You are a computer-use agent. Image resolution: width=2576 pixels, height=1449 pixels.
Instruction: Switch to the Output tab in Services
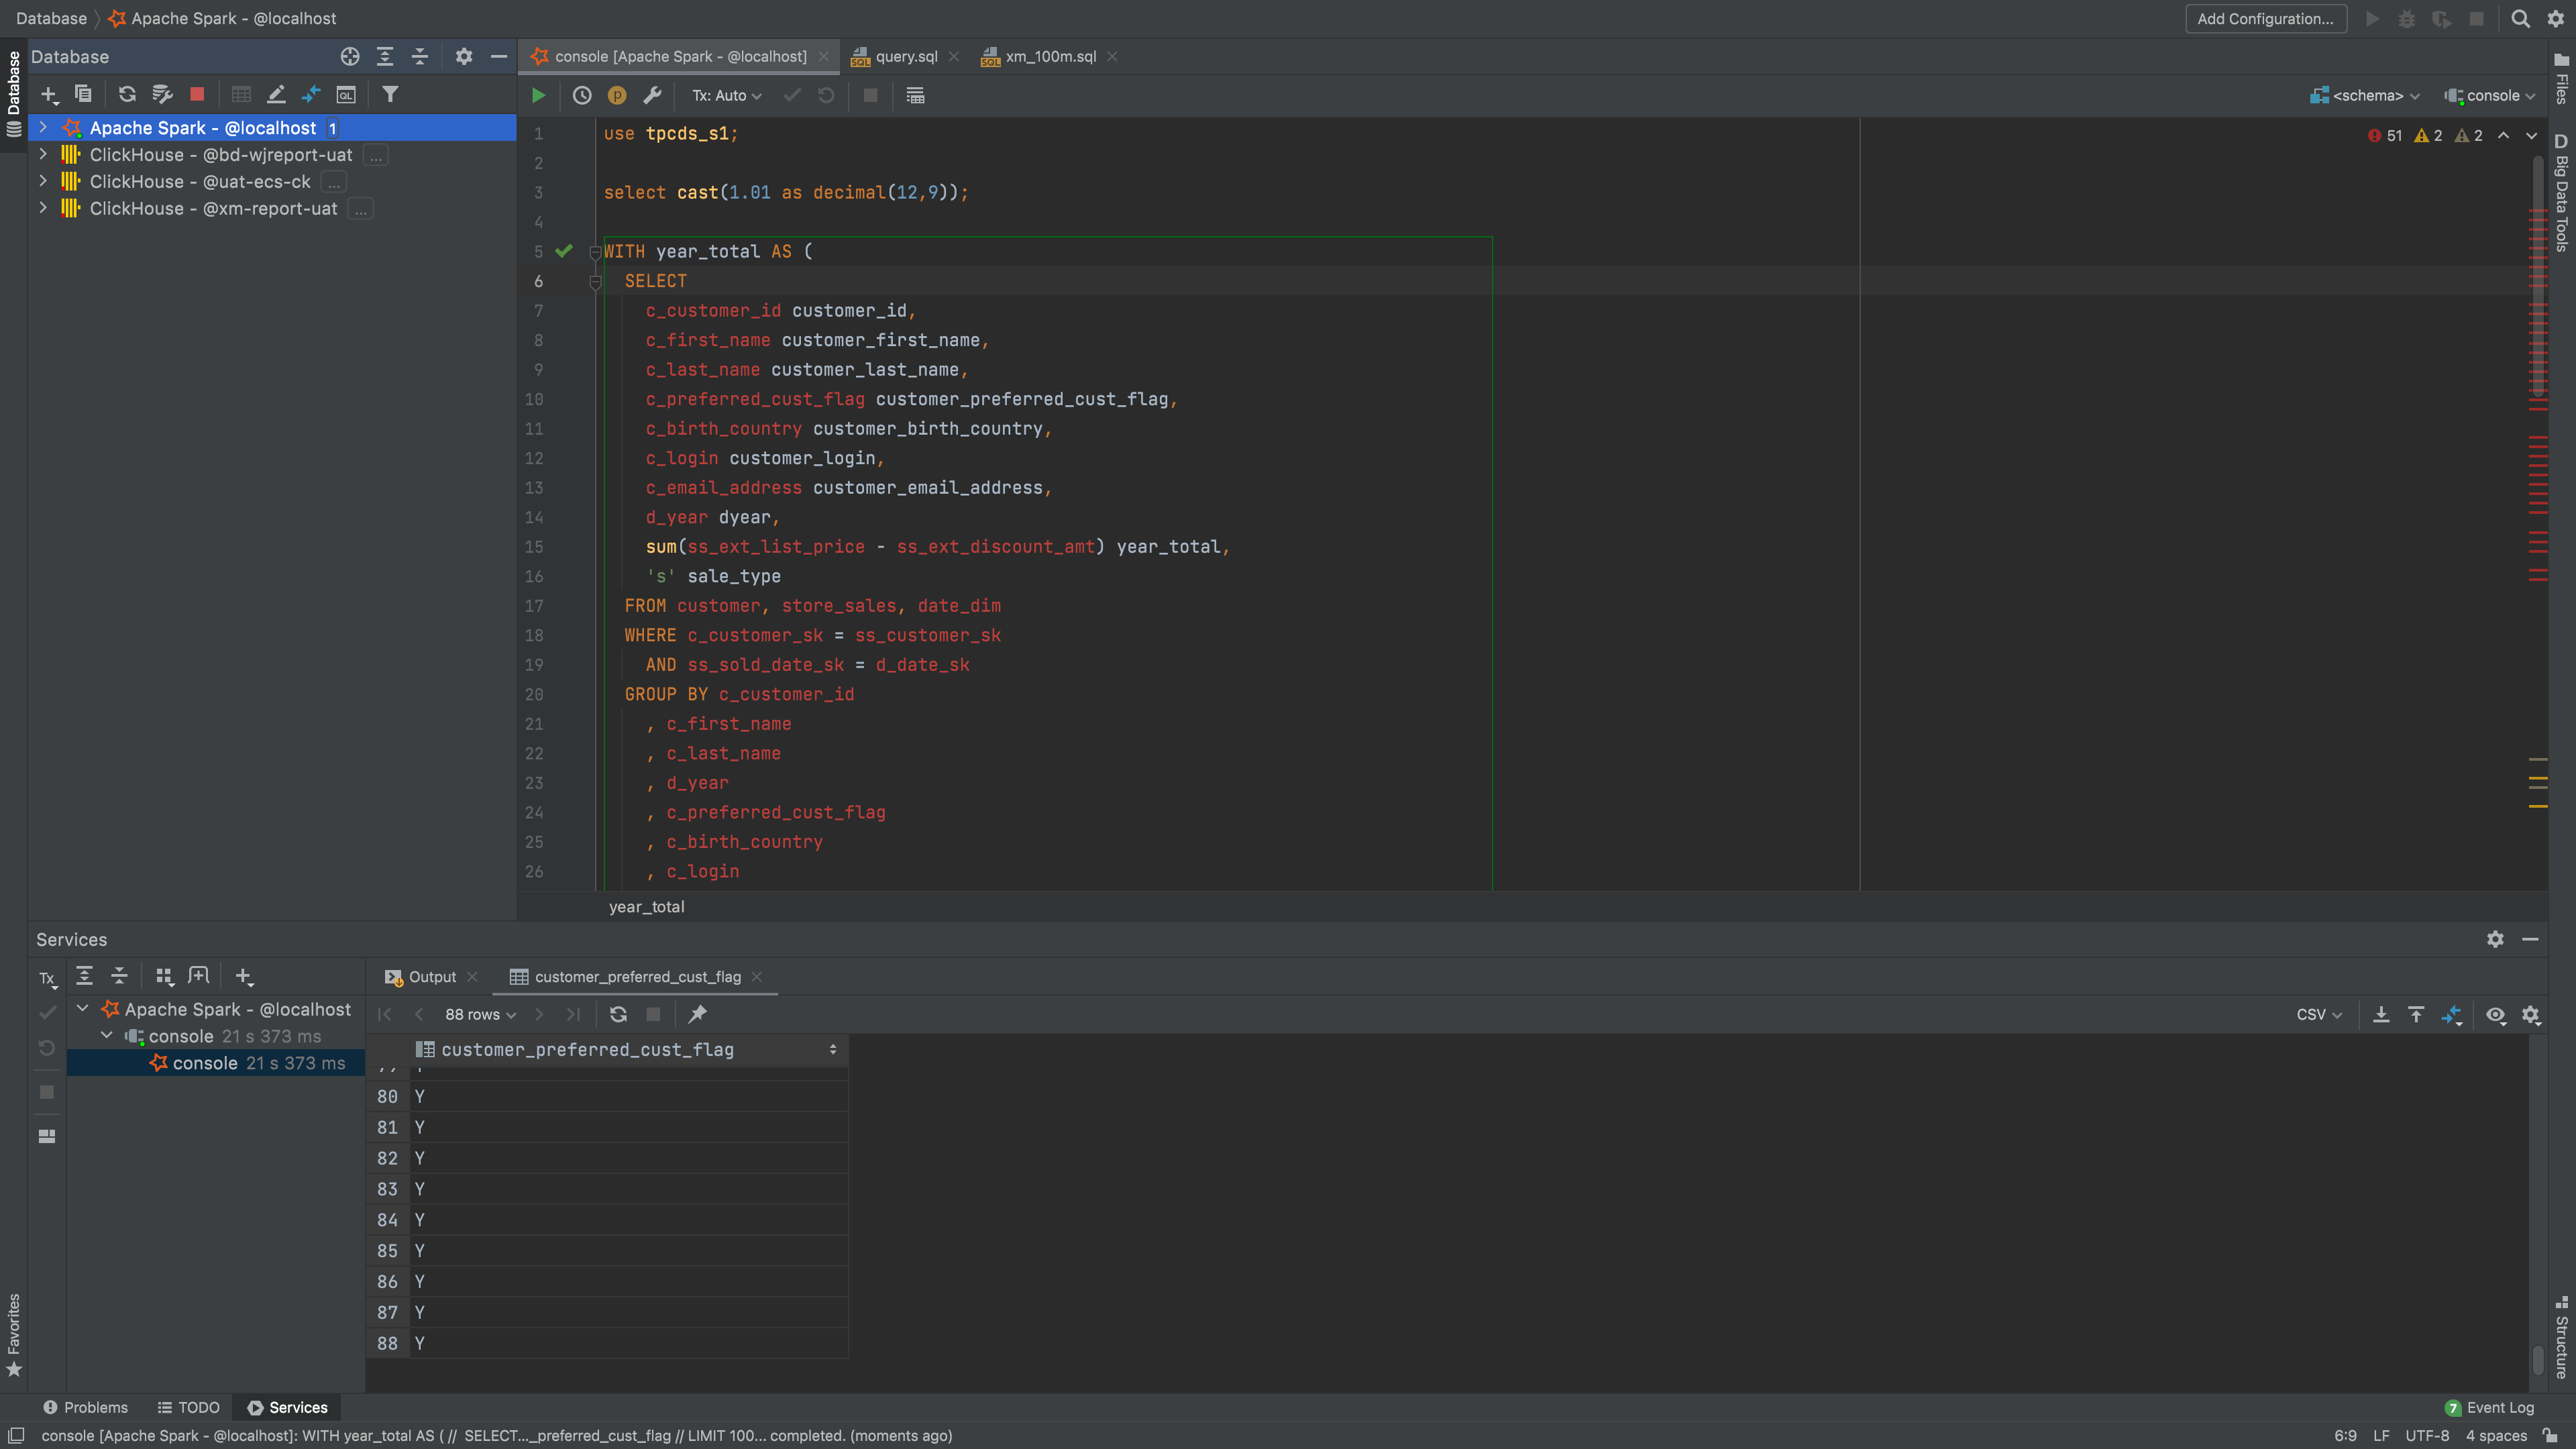(x=431, y=977)
